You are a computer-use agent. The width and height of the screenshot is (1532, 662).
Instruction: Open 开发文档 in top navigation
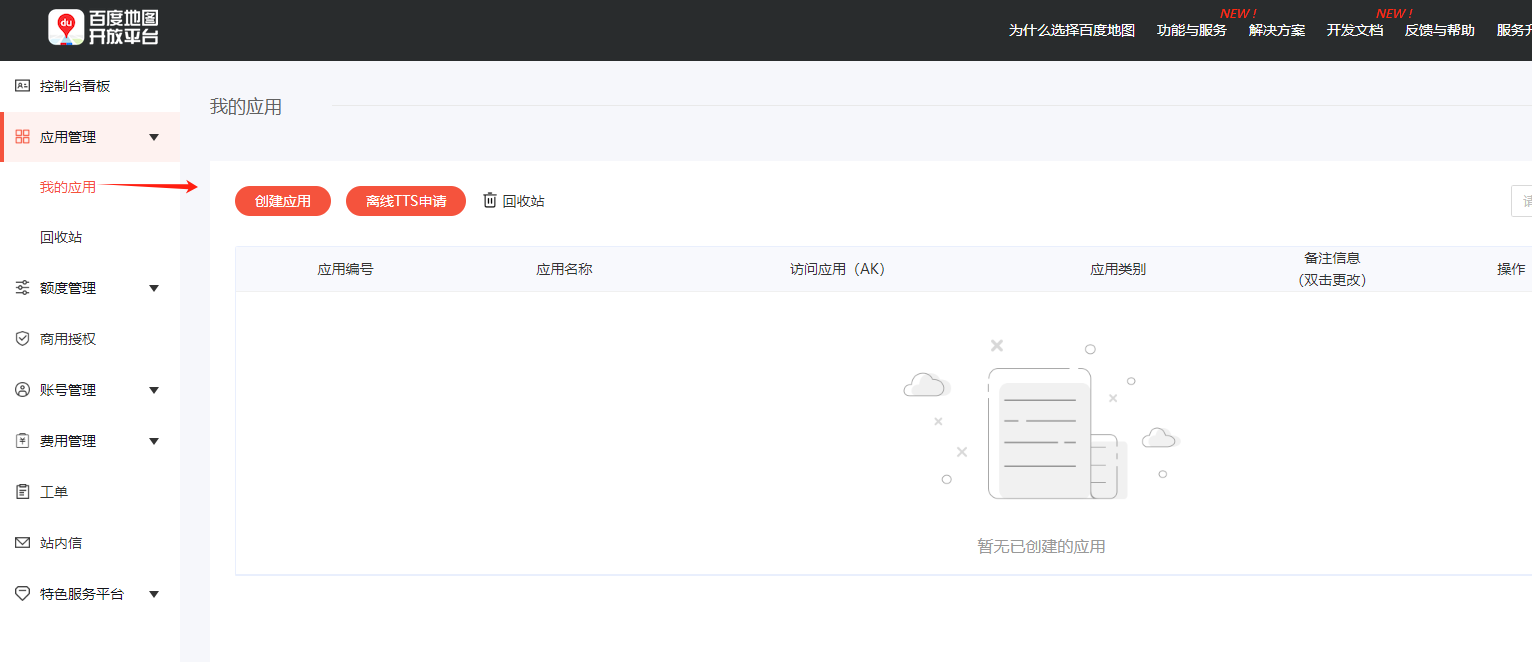[x=1355, y=30]
